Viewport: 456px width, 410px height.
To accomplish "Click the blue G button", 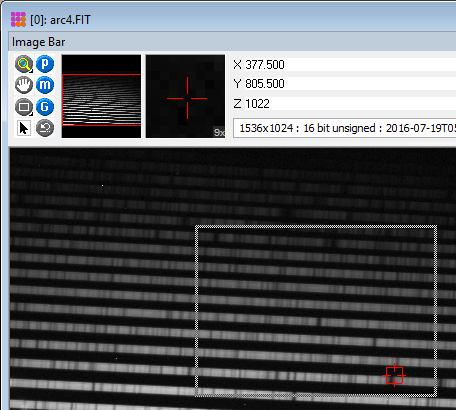I will point(45,107).
